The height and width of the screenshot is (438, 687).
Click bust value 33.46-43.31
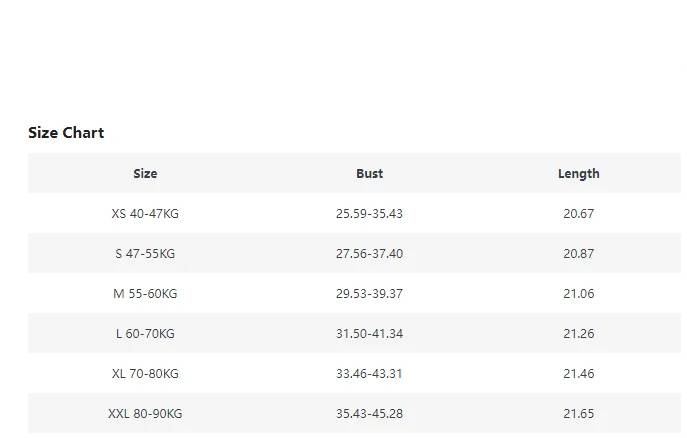[369, 373]
